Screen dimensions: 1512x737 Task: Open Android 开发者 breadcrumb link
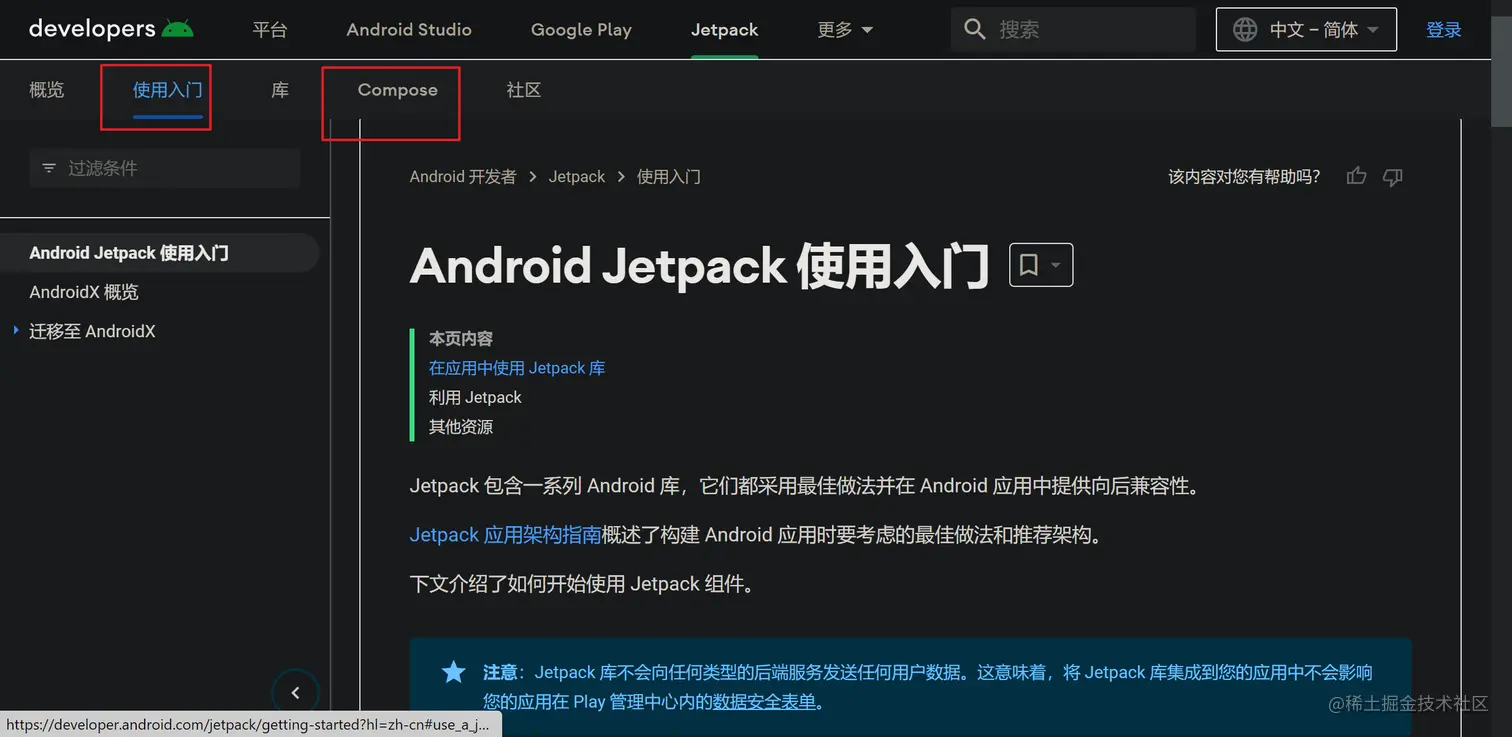(463, 177)
